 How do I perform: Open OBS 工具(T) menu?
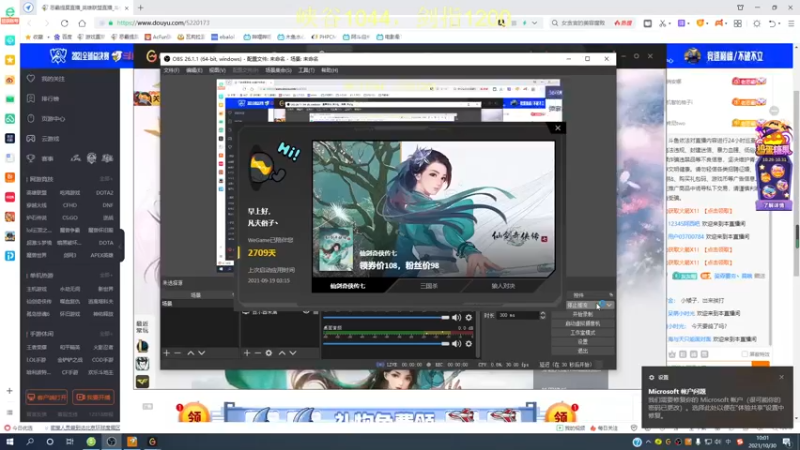pyautogui.click(x=306, y=70)
